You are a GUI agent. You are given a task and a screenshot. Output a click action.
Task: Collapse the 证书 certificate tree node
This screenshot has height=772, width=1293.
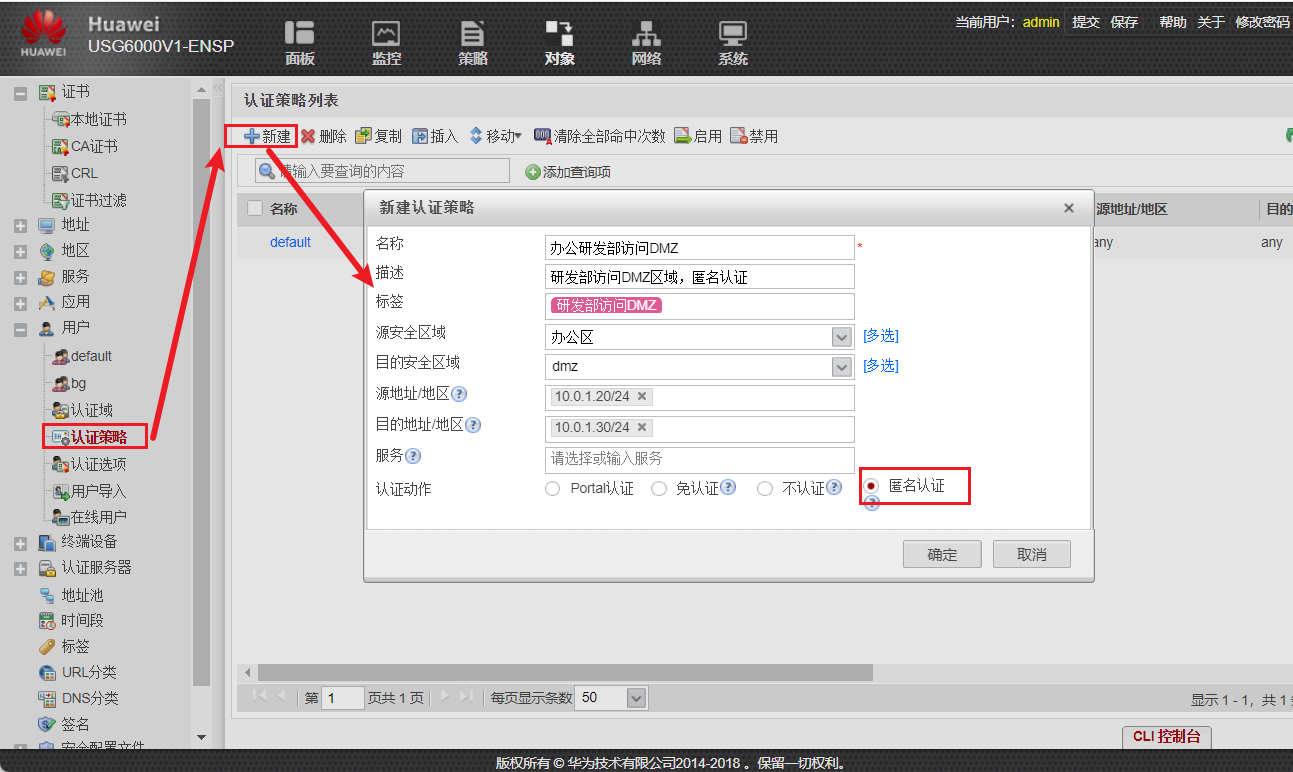pyautogui.click(x=20, y=93)
